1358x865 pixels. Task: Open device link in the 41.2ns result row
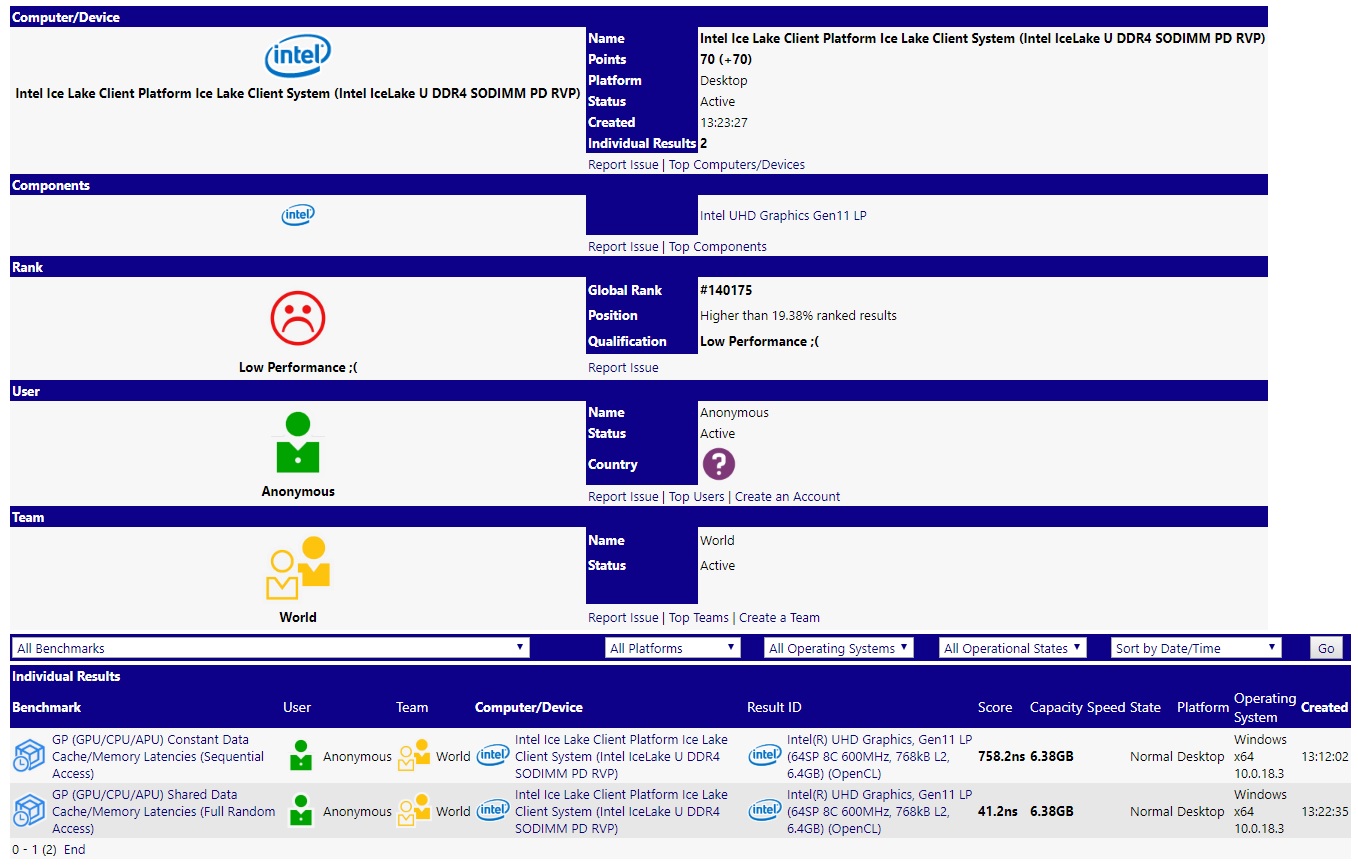(622, 812)
